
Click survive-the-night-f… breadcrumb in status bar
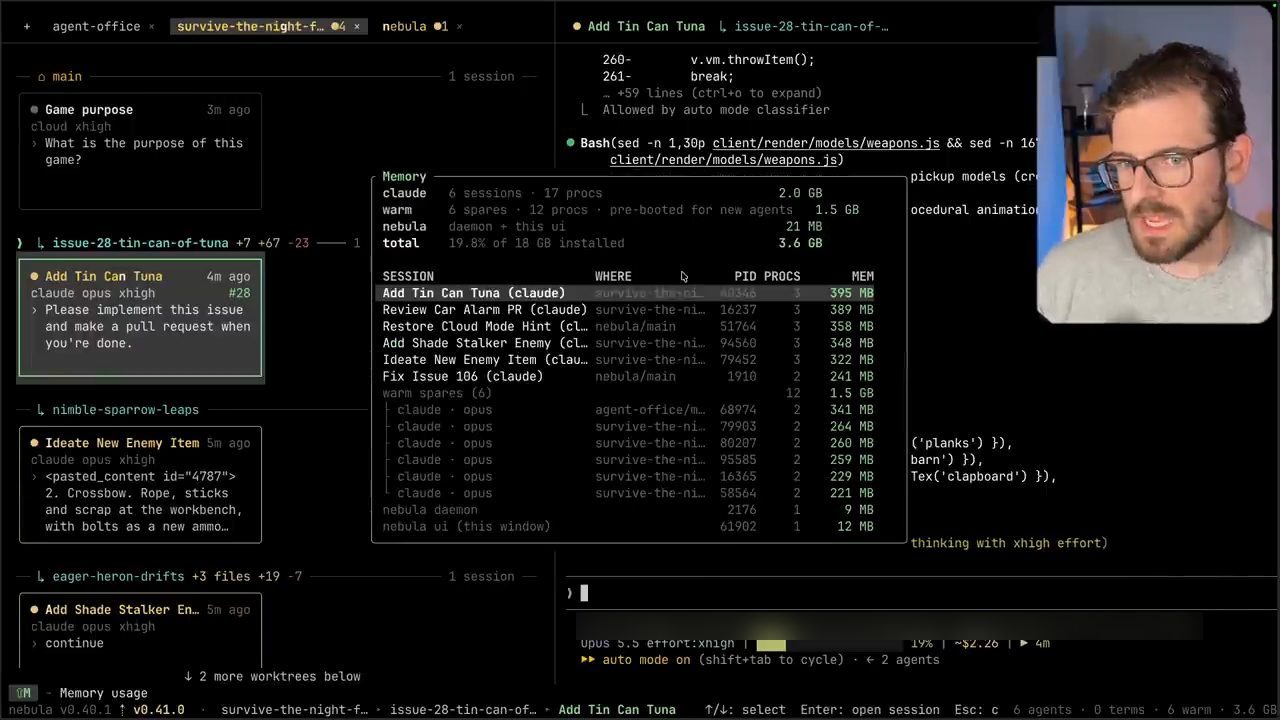tap(295, 709)
